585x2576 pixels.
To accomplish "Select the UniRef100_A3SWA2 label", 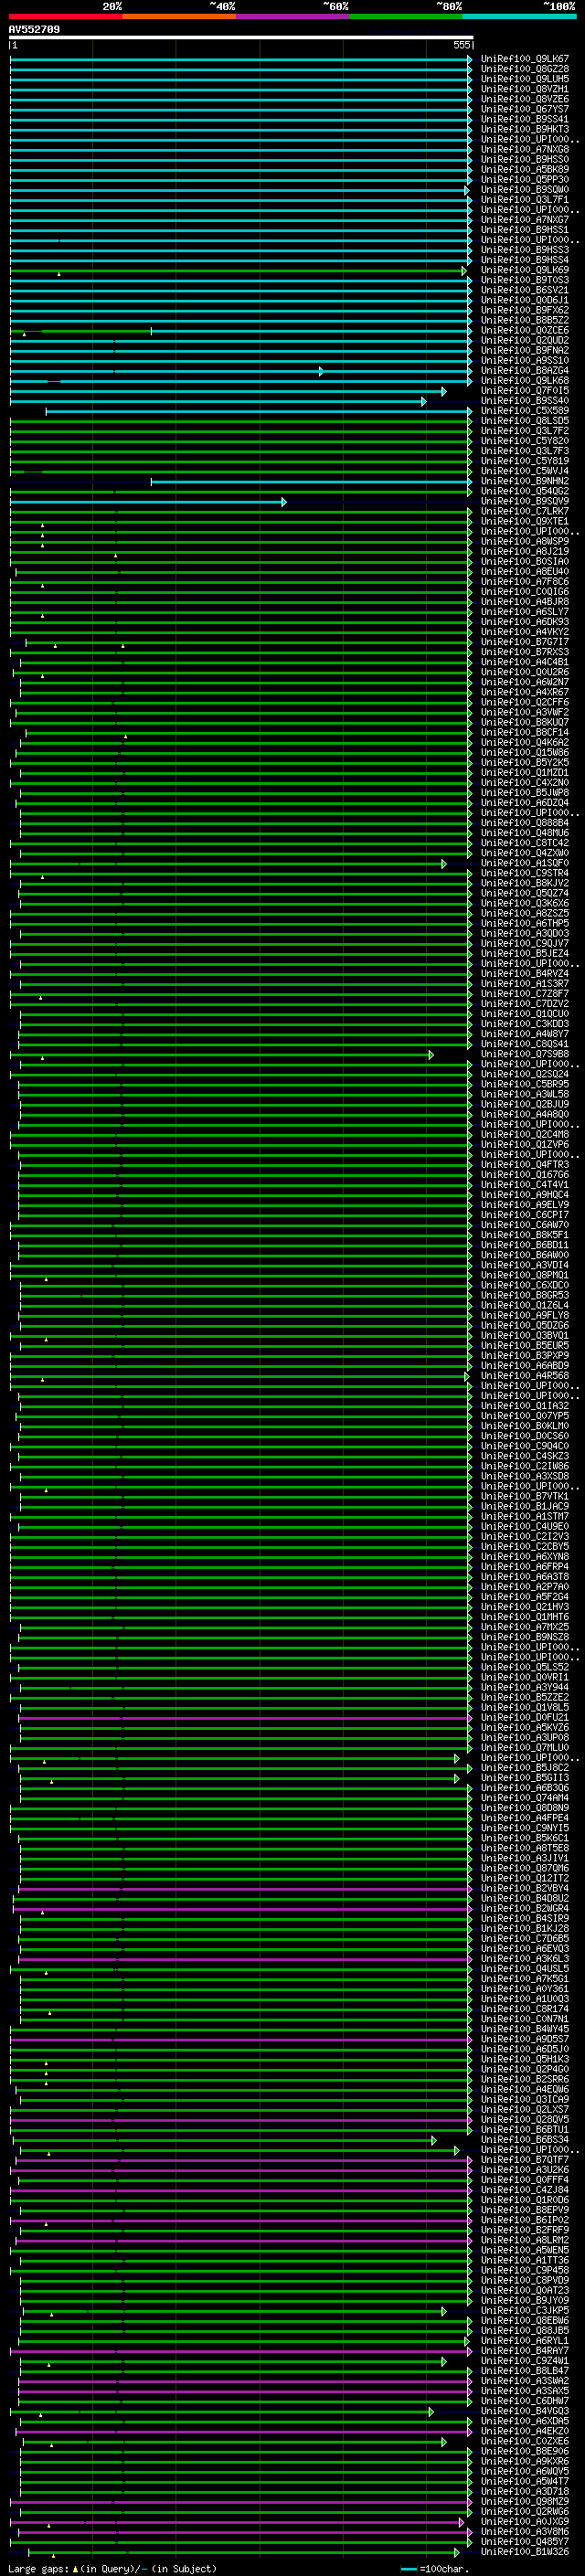I will point(525,2381).
